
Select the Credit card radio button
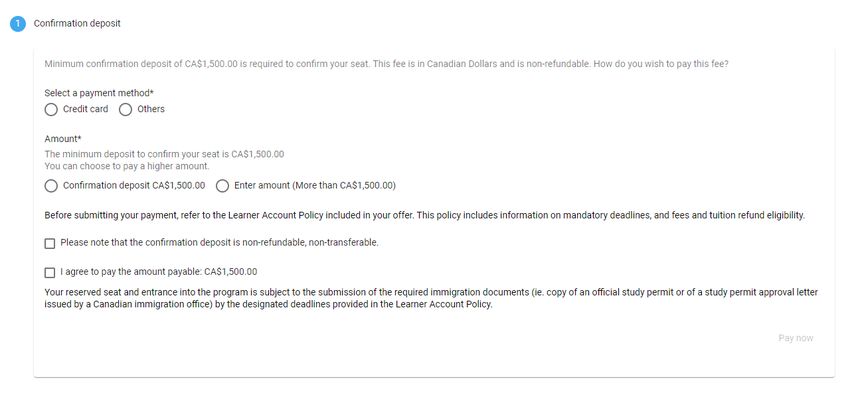coord(51,109)
